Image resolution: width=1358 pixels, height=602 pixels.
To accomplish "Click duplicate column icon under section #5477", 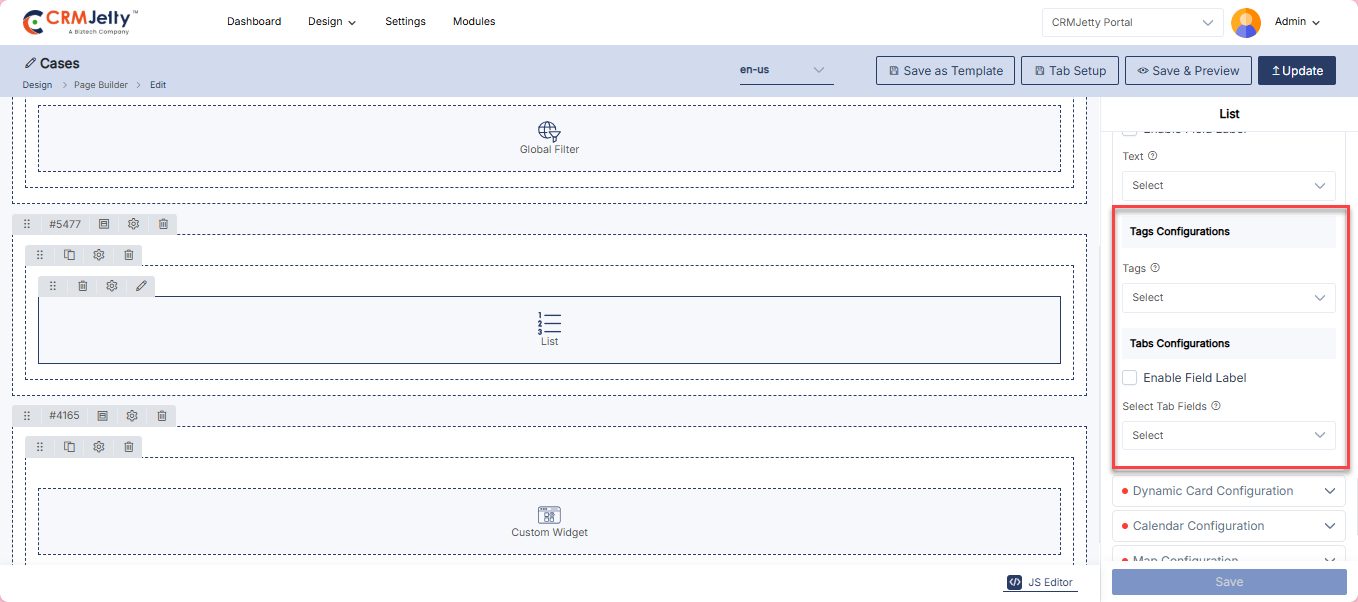I will [x=69, y=255].
